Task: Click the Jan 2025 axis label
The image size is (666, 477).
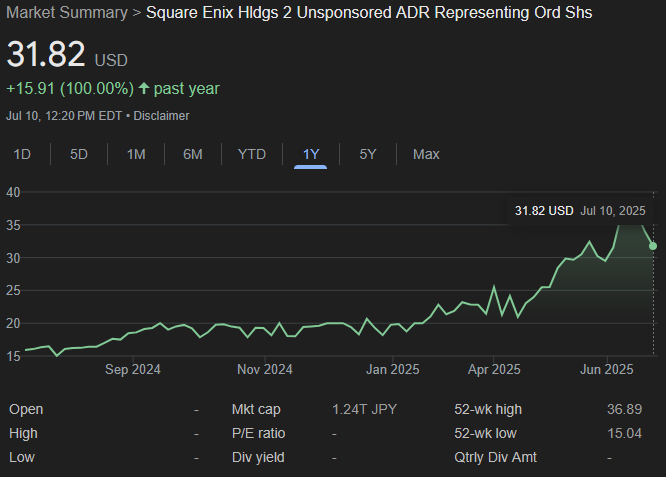Action: pyautogui.click(x=392, y=369)
